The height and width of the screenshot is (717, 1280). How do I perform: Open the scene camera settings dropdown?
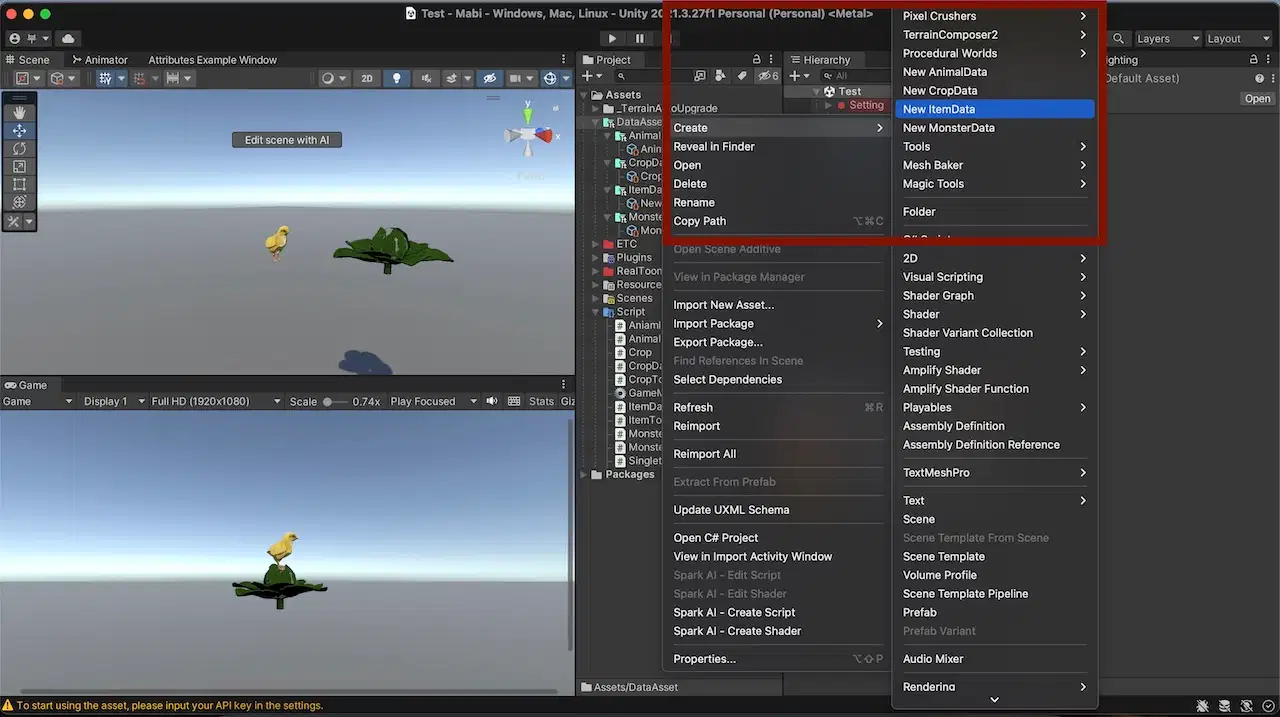tap(520, 78)
